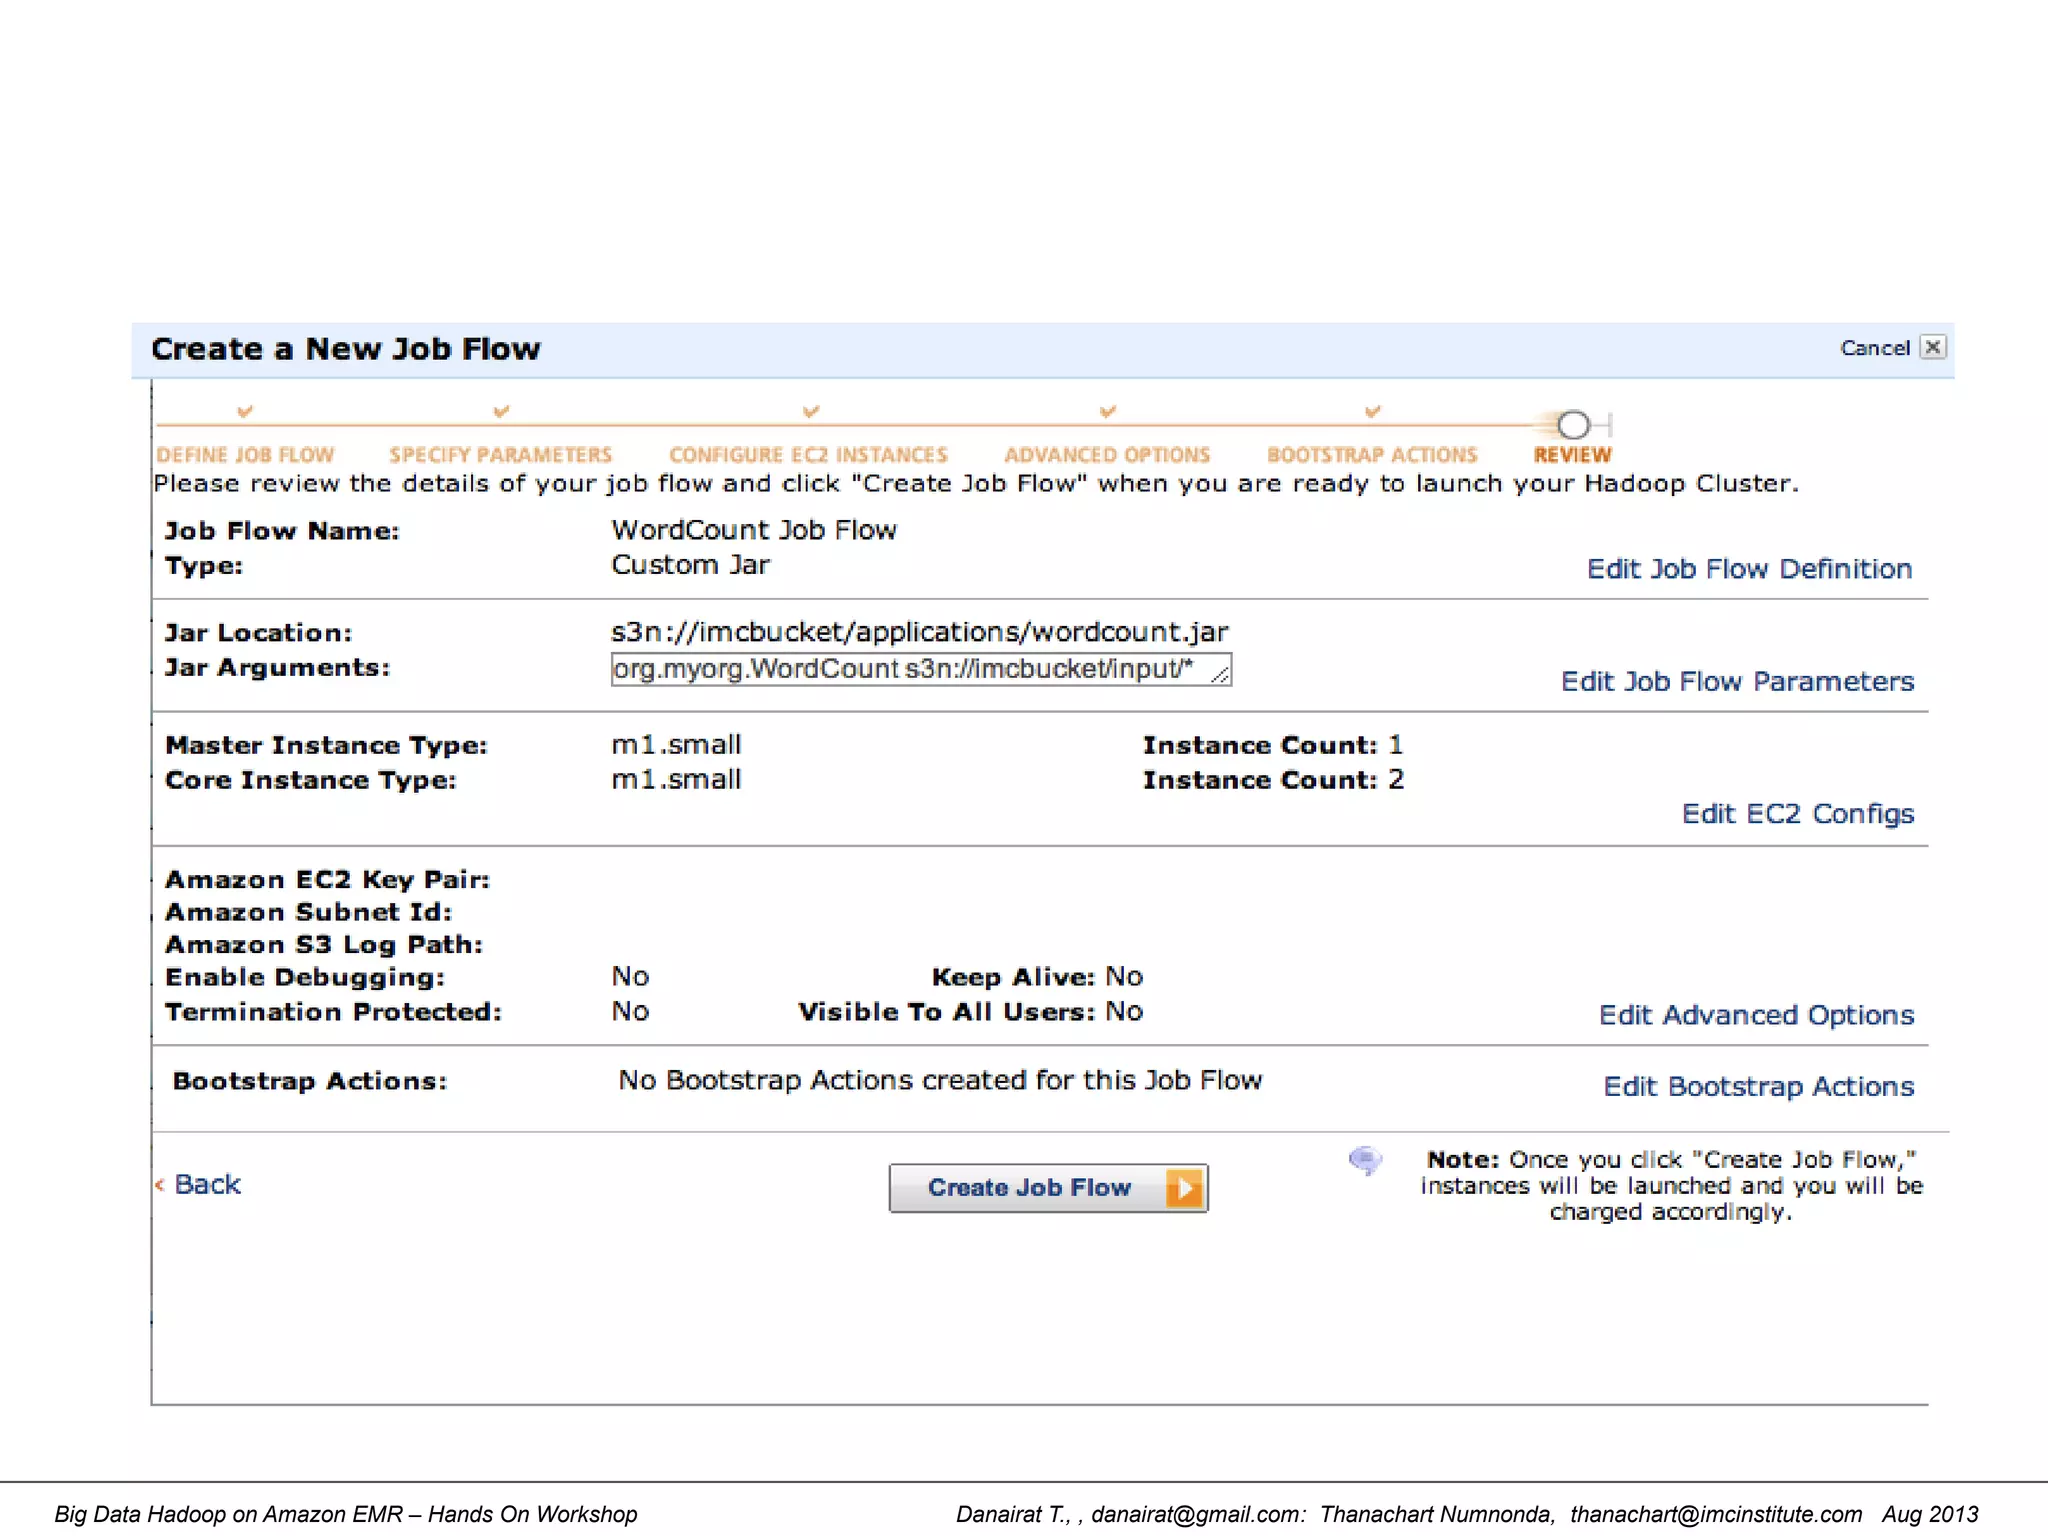The image size is (2048, 1536).
Task: Click the checkmark above Advanced Options
Action: (x=1107, y=411)
